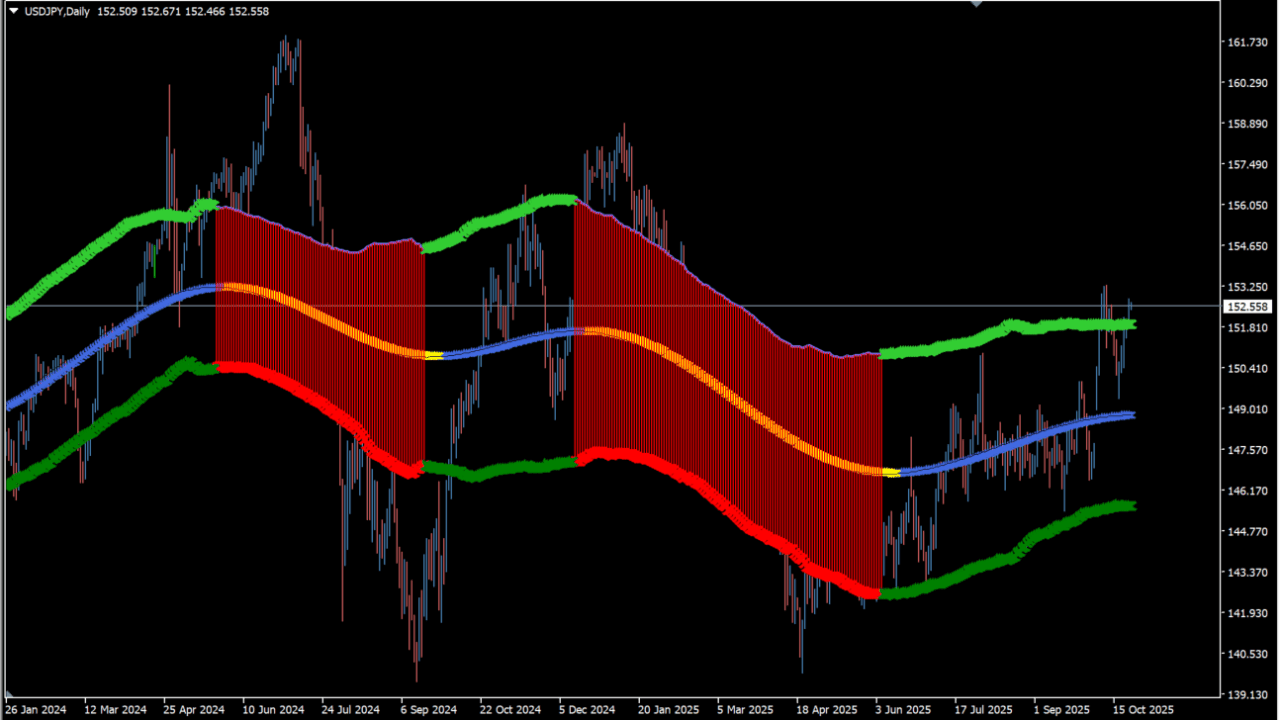Click the 156.050 price scale label
Screen dimensions: 1280x720
1246,205
